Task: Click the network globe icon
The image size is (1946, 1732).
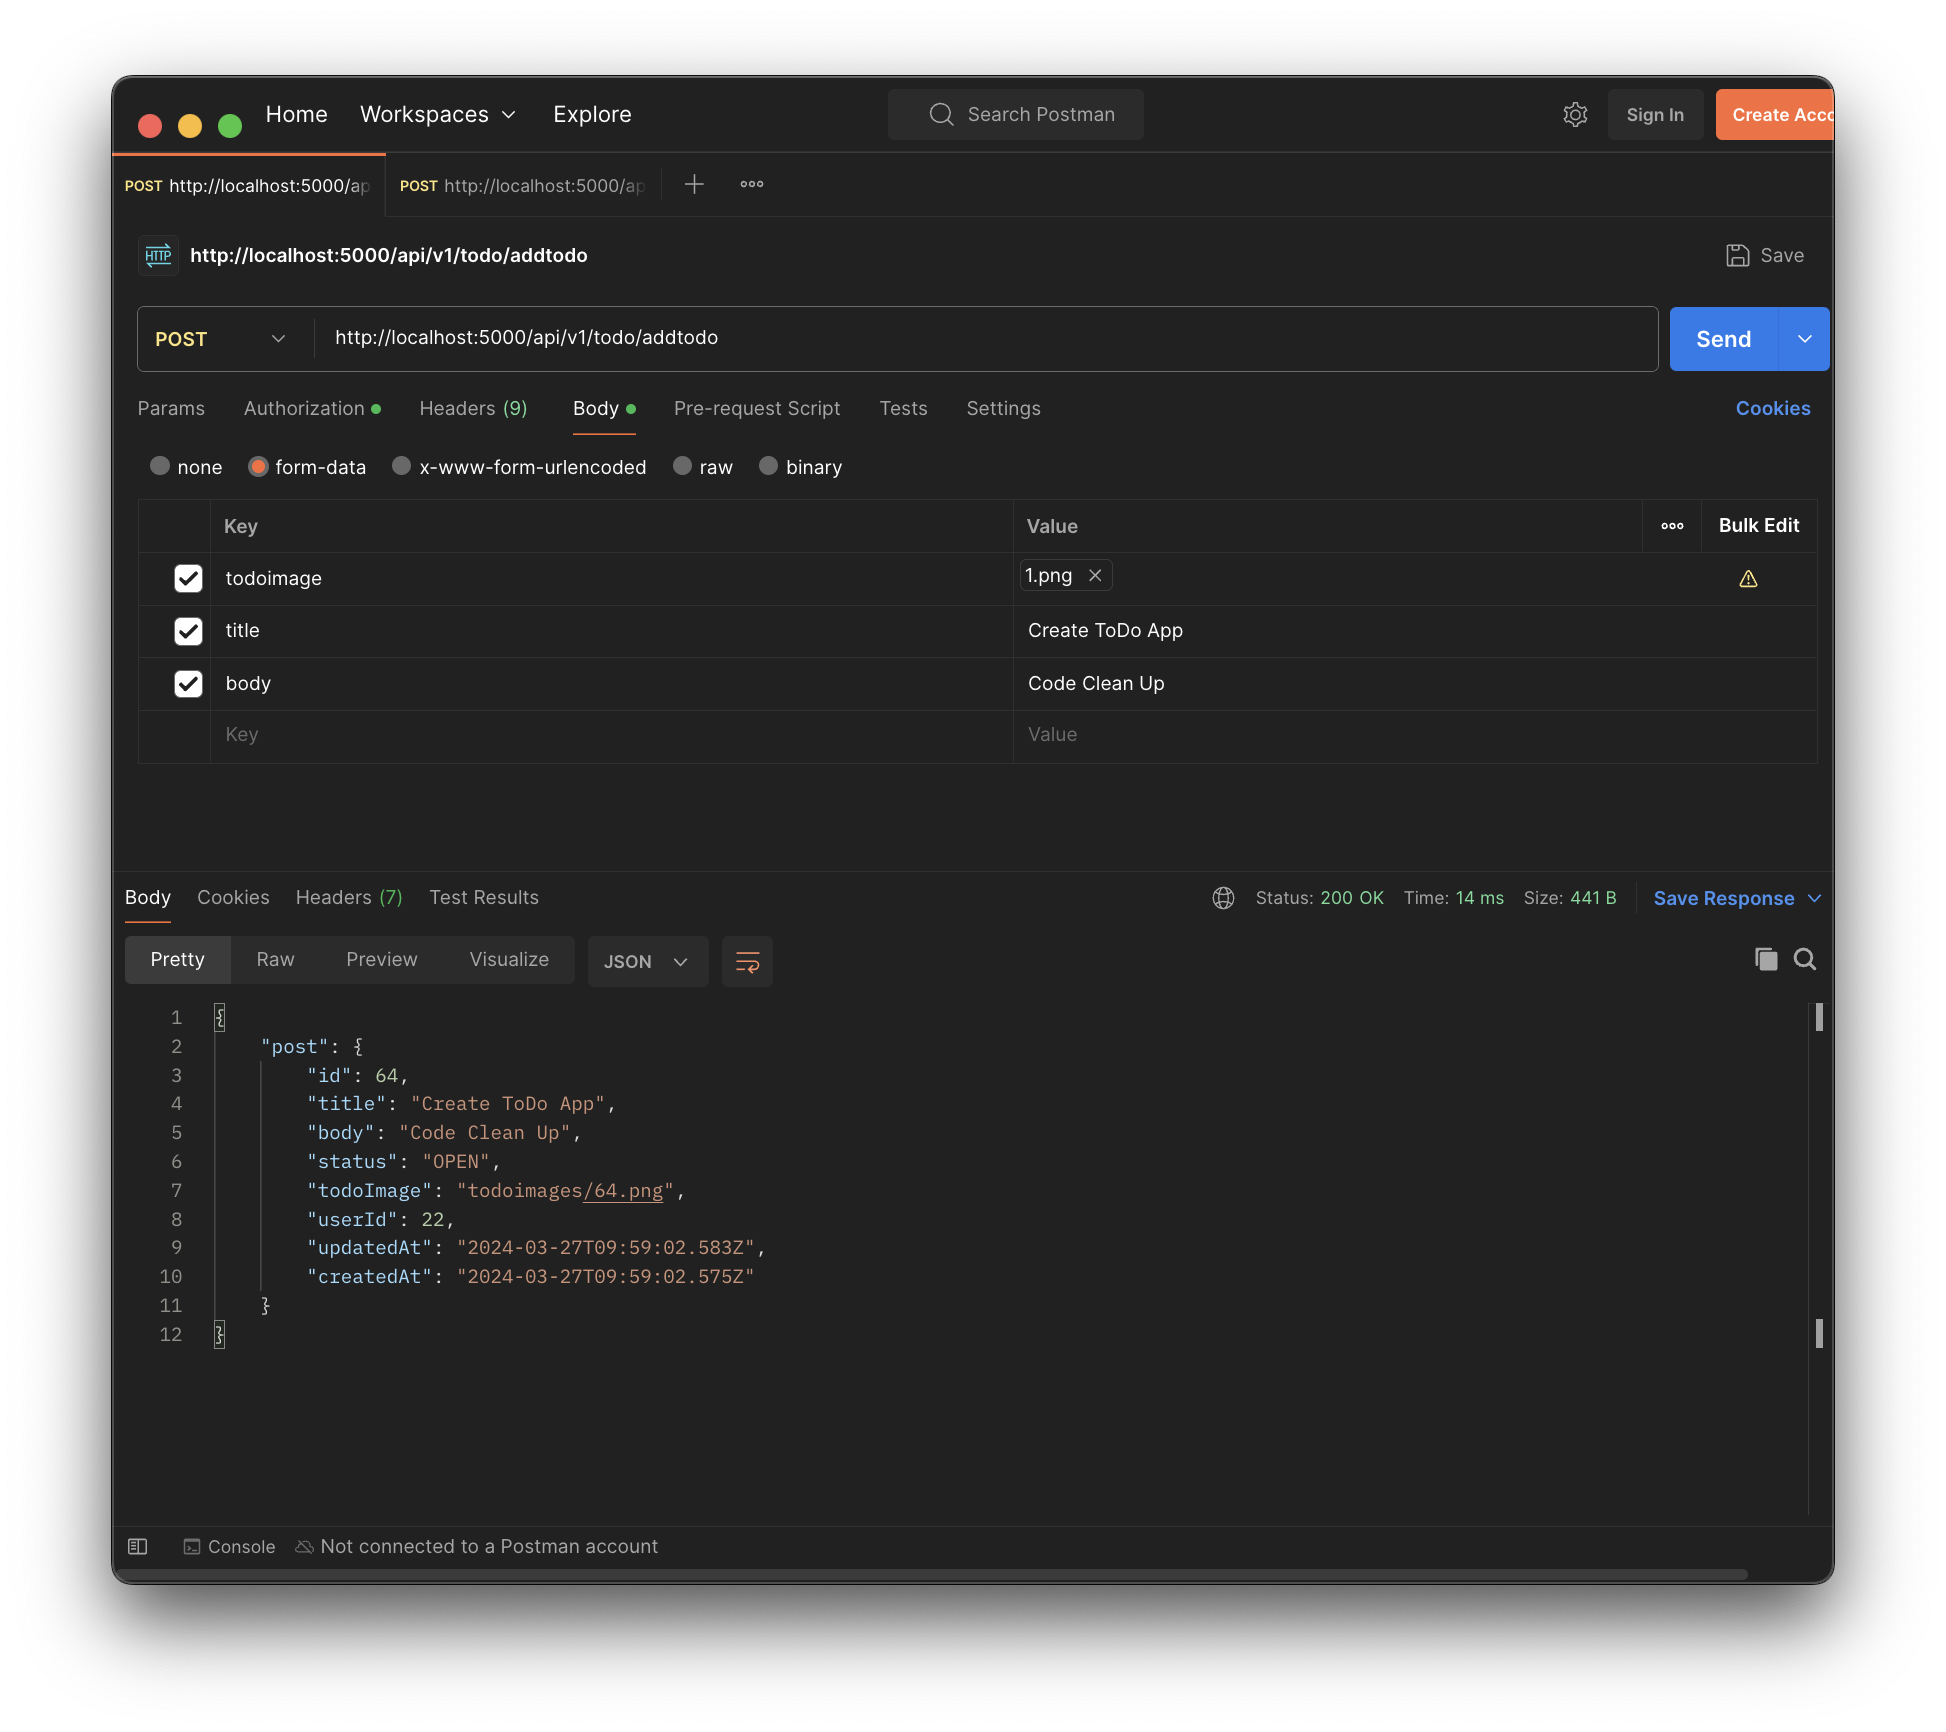Action: (1223, 898)
